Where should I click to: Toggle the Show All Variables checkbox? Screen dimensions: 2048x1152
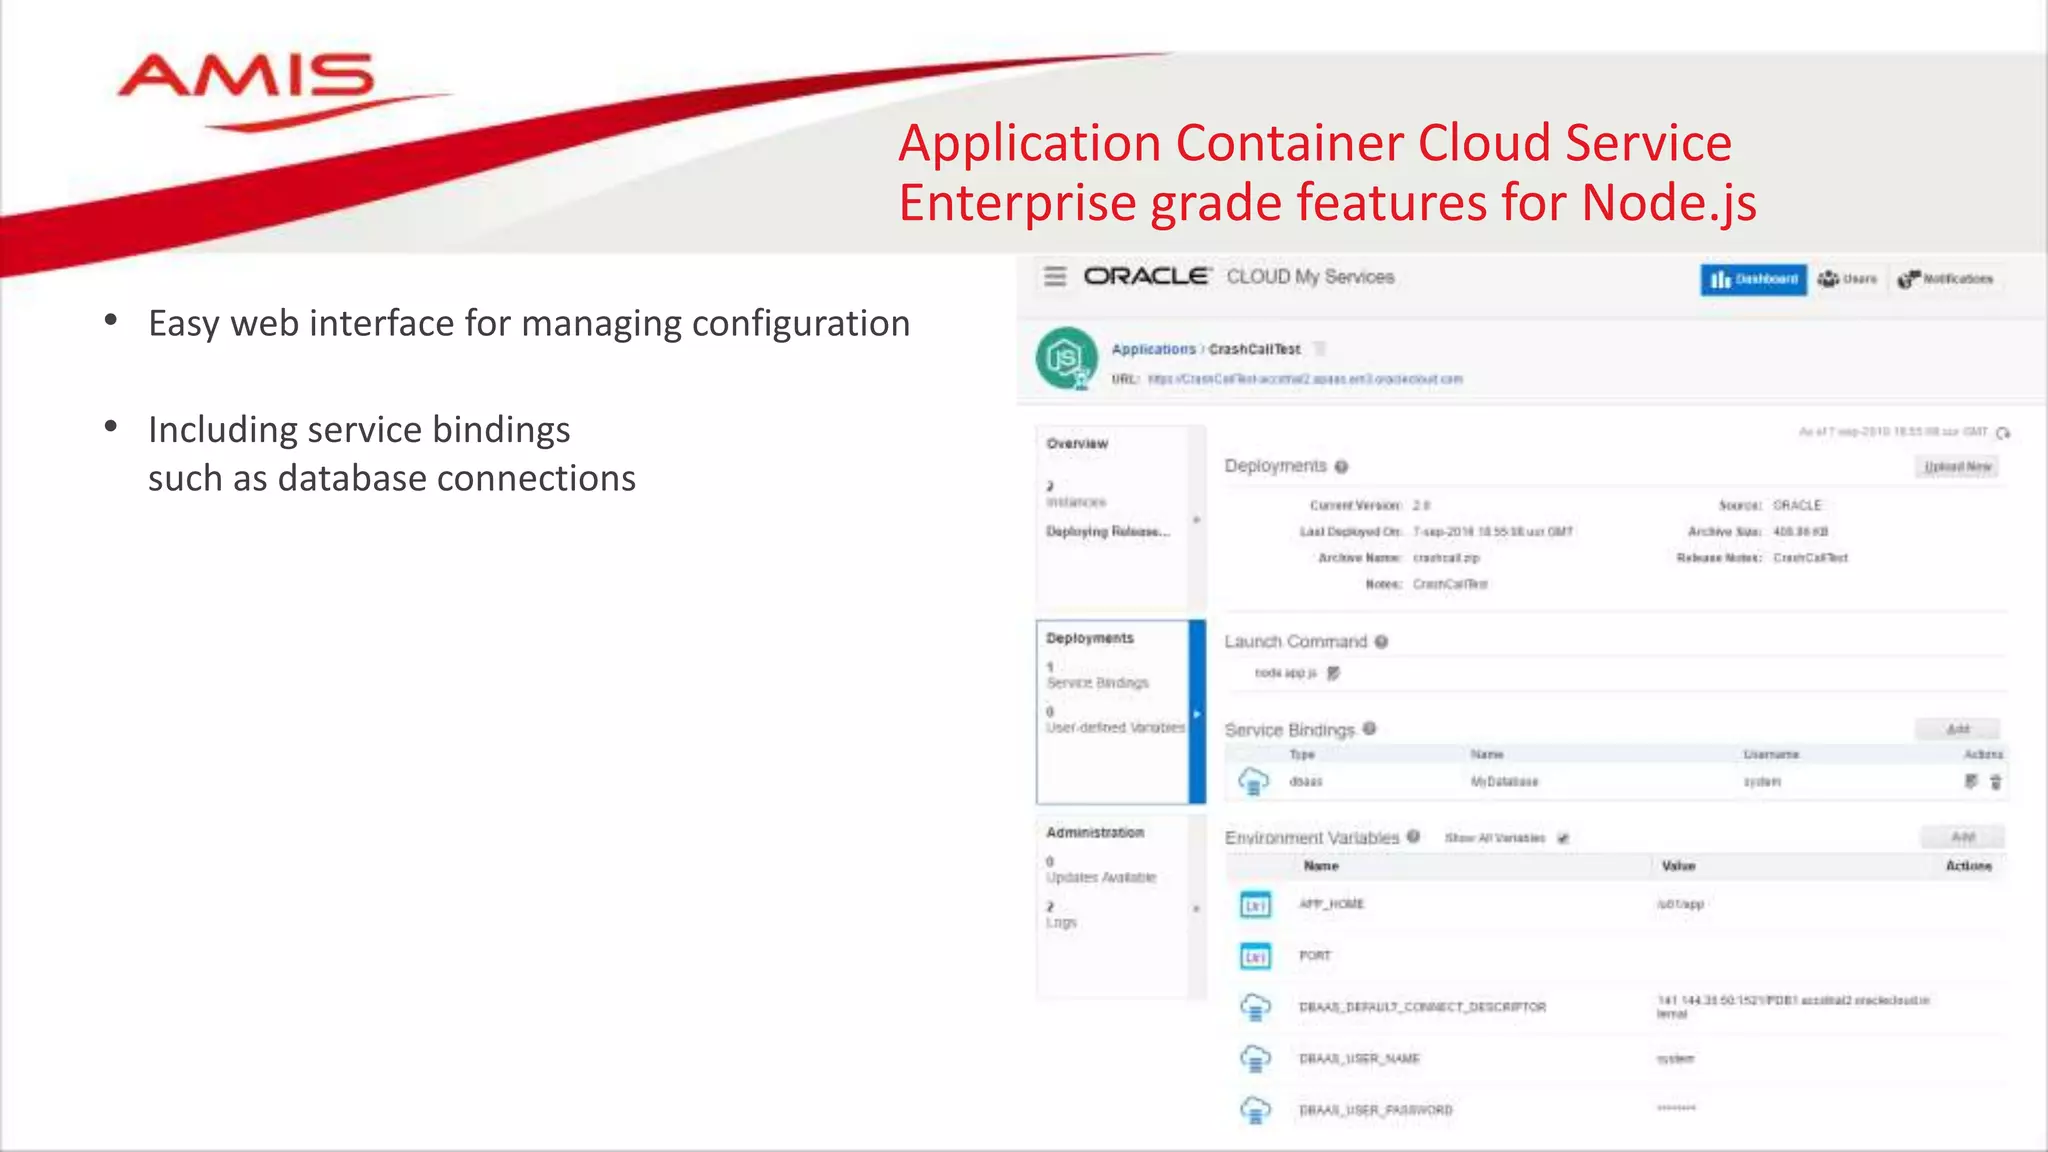1563,838
